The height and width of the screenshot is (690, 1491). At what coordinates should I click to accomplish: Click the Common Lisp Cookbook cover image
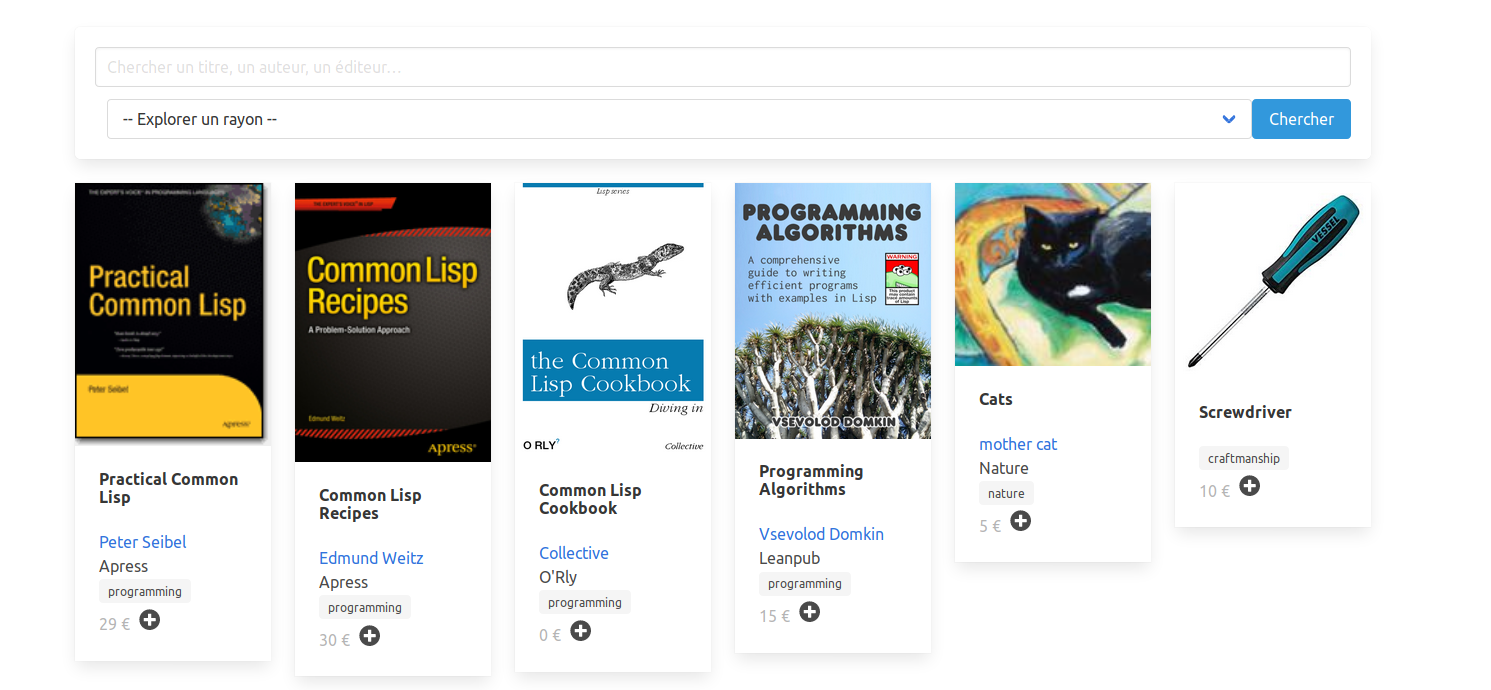point(613,320)
